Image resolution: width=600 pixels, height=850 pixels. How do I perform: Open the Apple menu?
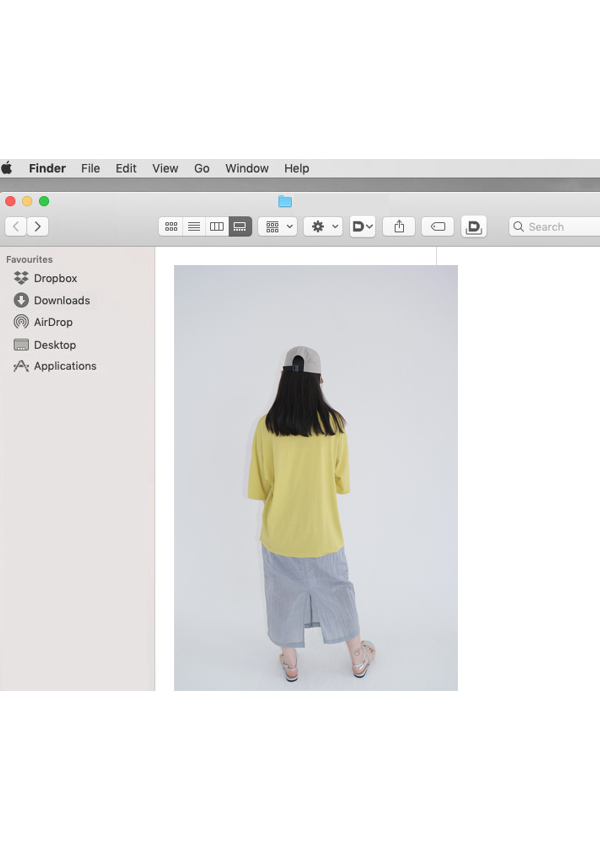point(7,168)
